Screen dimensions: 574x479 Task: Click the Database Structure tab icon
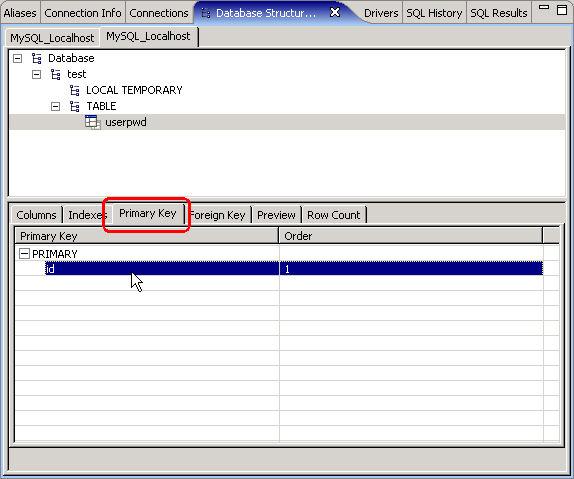pos(206,13)
